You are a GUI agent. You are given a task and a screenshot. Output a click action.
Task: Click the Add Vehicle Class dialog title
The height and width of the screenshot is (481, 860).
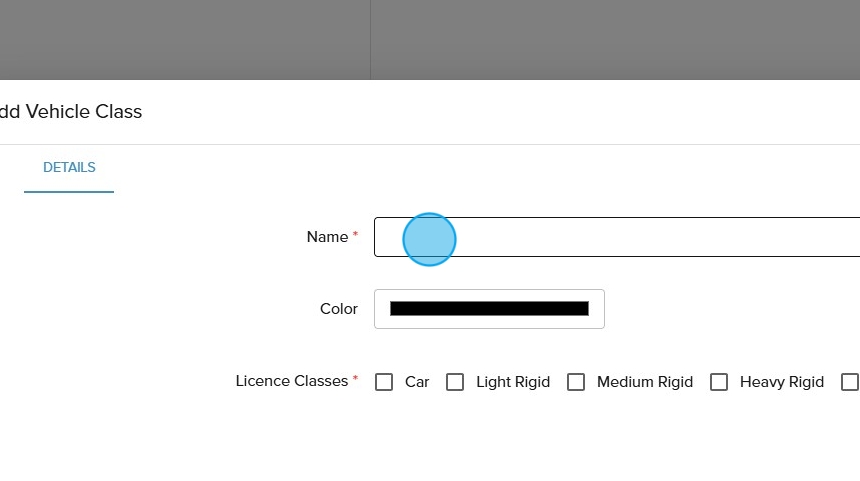point(71,112)
